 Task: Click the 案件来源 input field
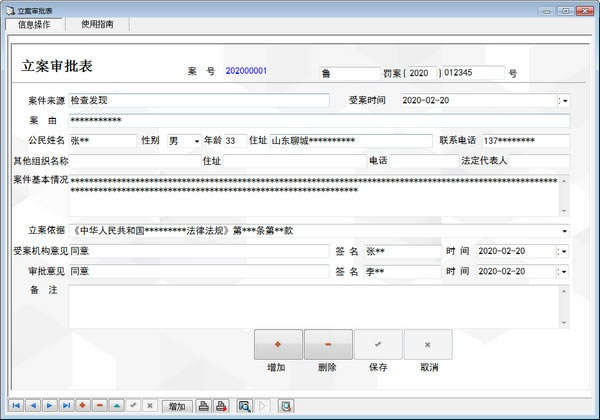[x=198, y=101]
